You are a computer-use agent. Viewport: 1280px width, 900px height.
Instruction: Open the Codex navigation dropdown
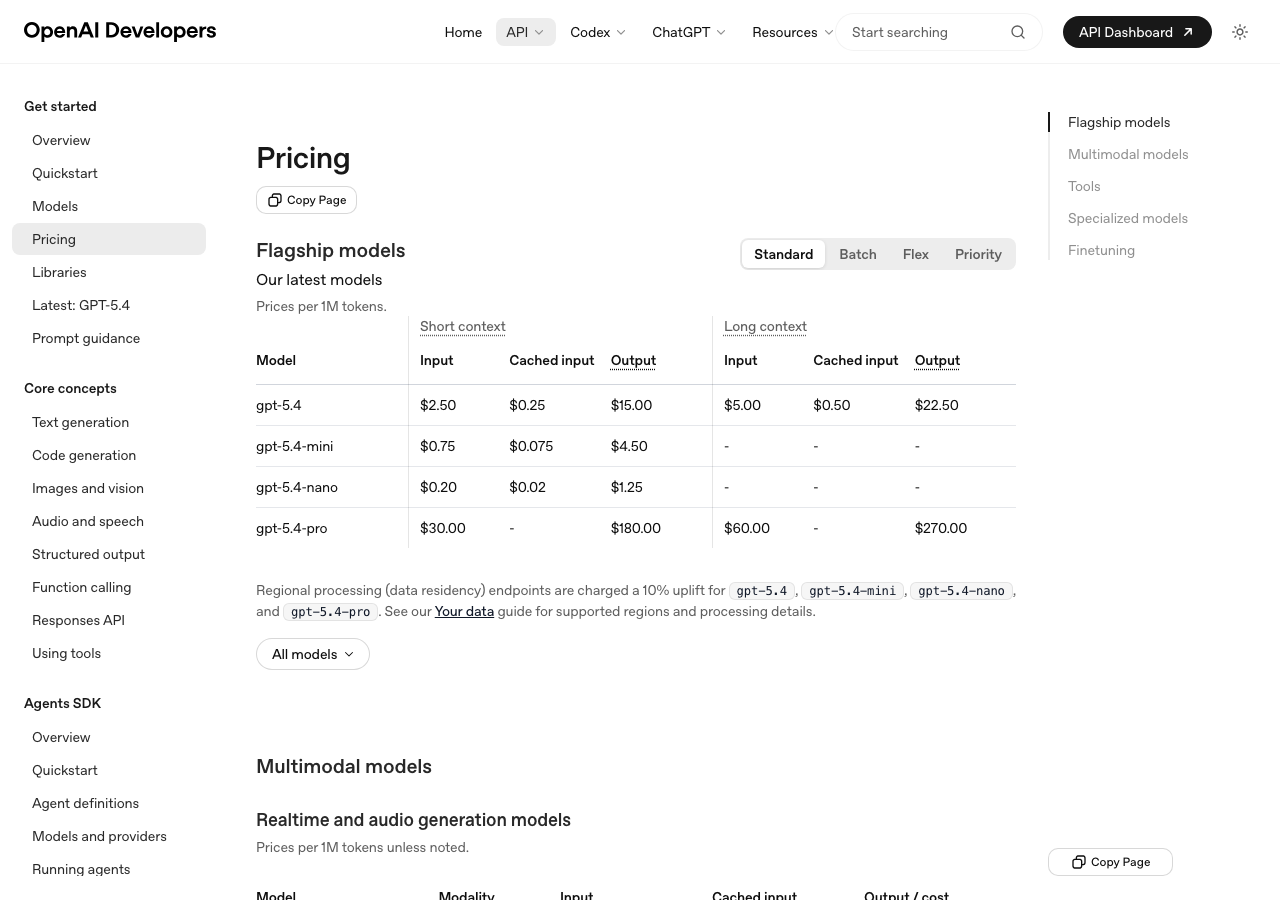click(598, 32)
